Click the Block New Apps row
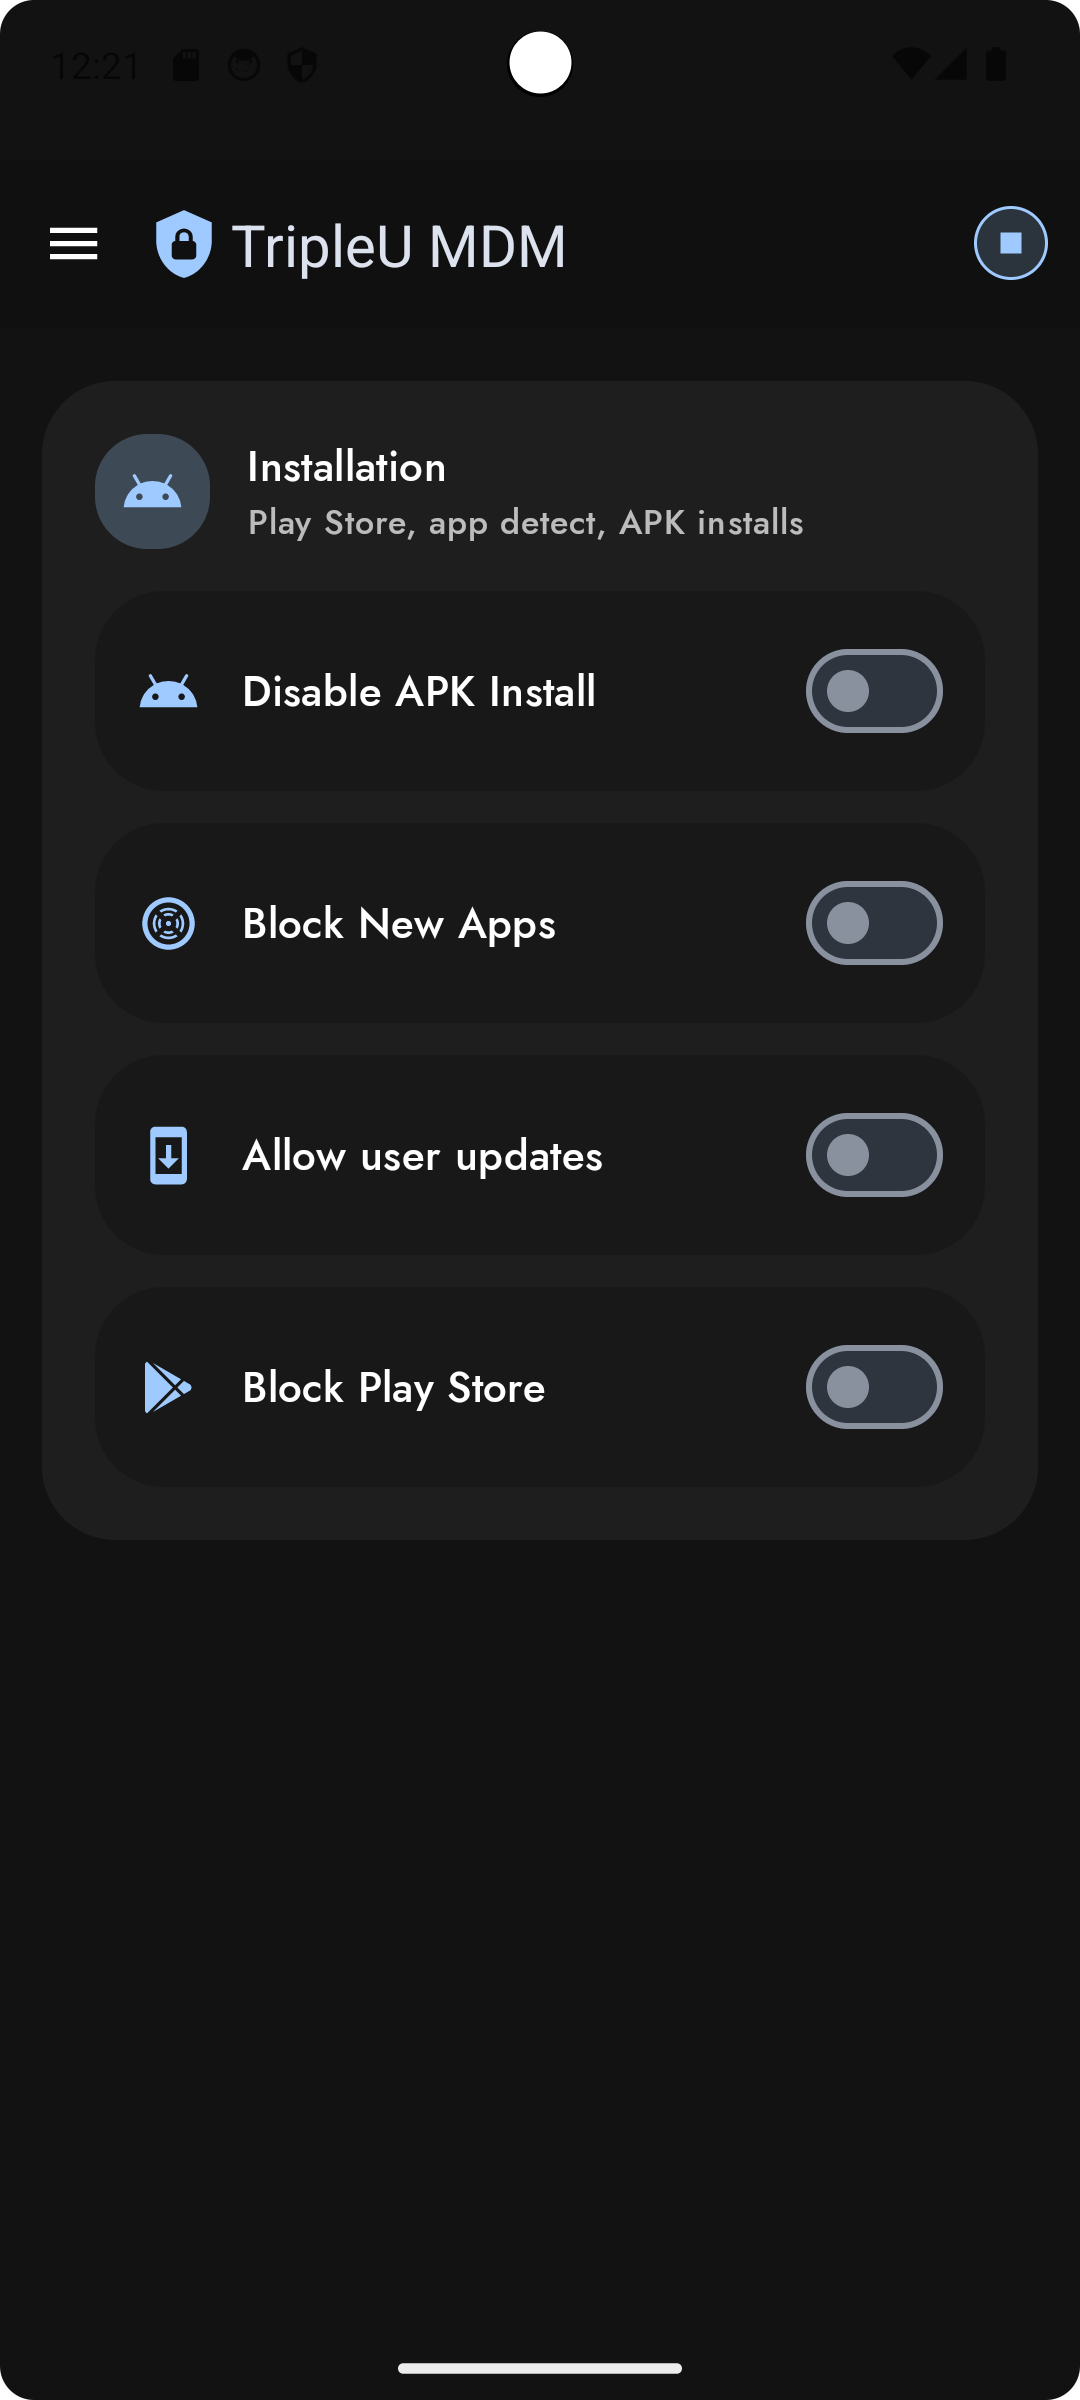 tap(540, 923)
